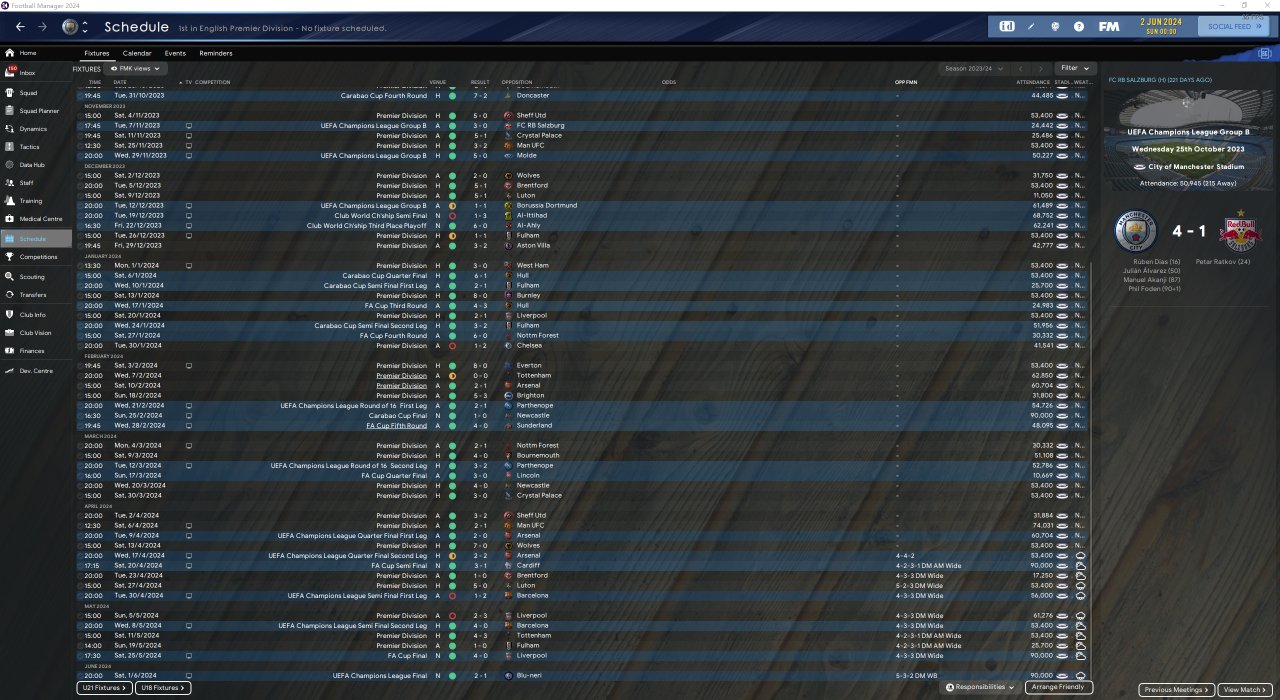Viewport: 1280px width, 700px height.
Task: Open Finances in the sidebar
Action: coord(36,351)
